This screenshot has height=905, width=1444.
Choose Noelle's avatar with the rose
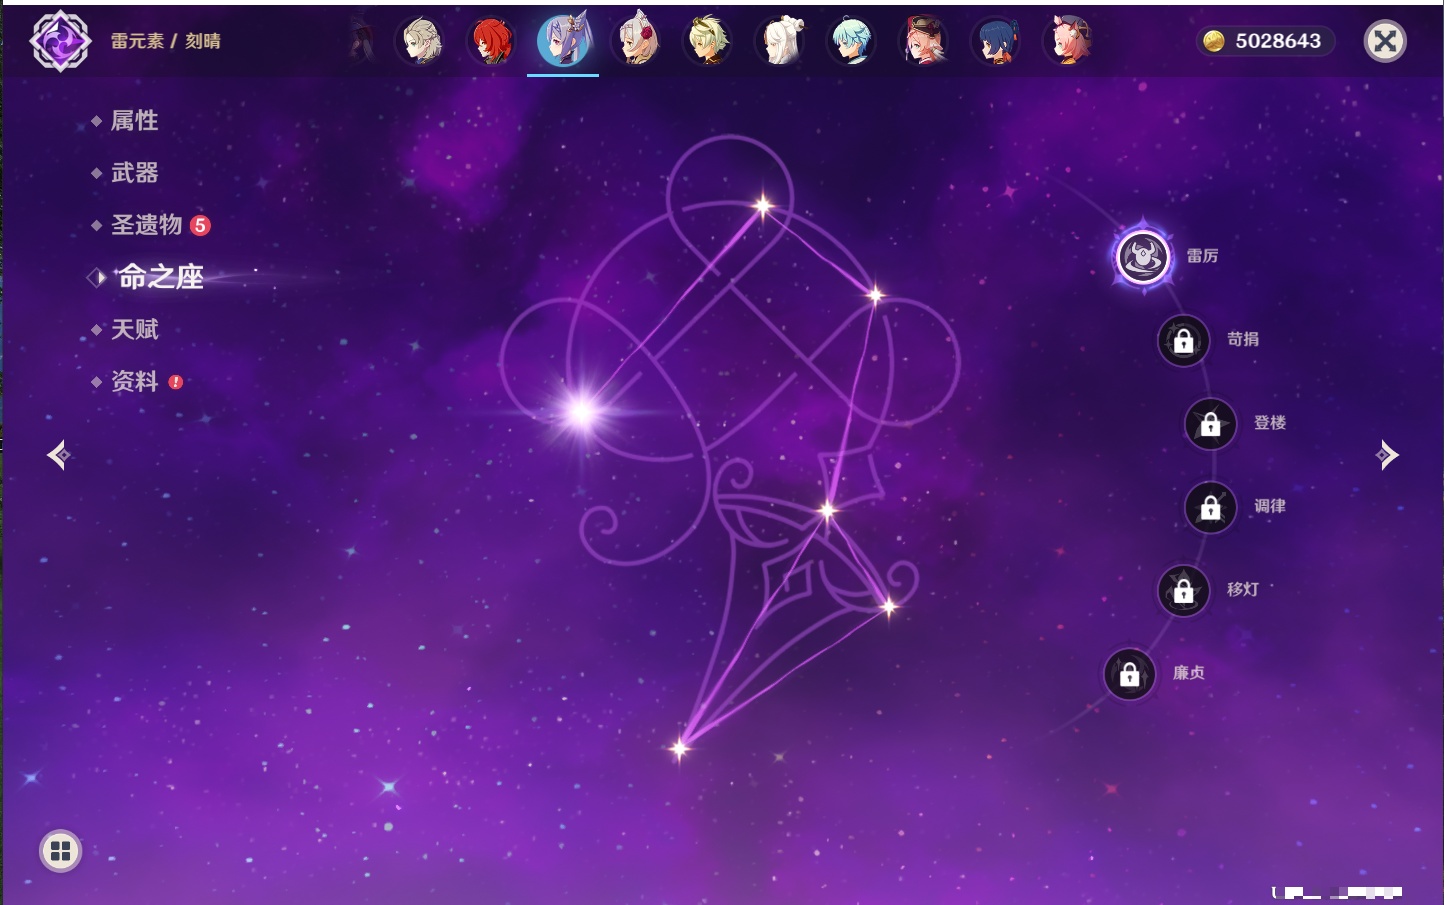tap(636, 41)
